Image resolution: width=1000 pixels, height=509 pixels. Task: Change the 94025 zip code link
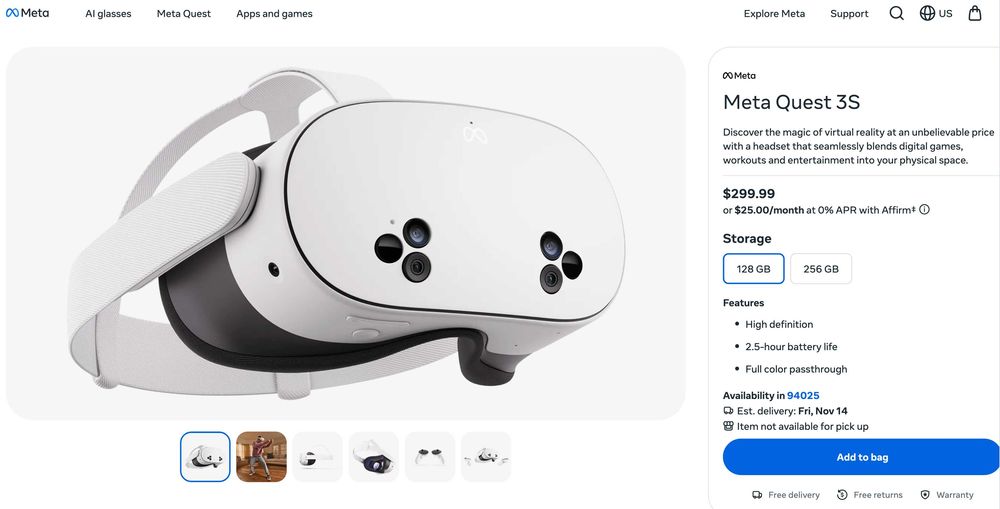(803, 396)
